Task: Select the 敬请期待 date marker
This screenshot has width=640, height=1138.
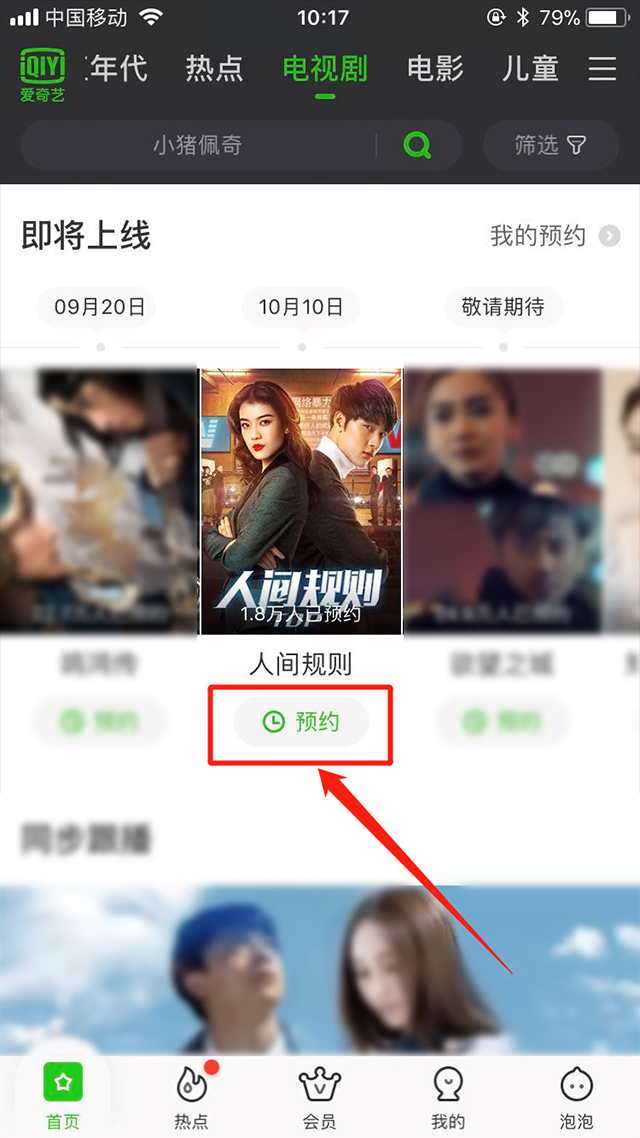Action: pyautogui.click(x=504, y=307)
